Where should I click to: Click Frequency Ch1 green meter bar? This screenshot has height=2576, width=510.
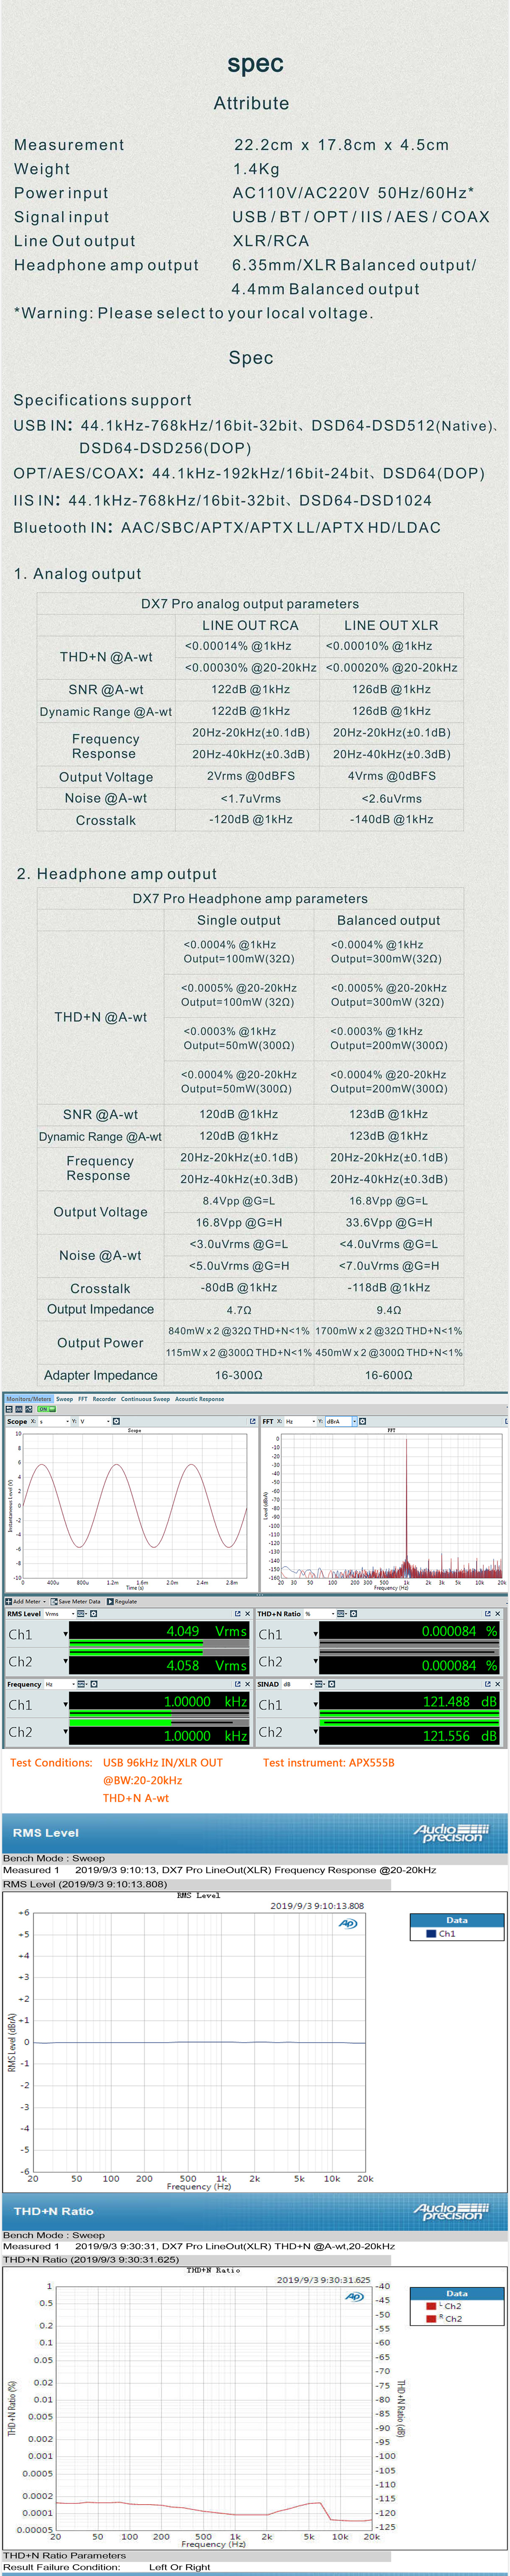point(158,1713)
